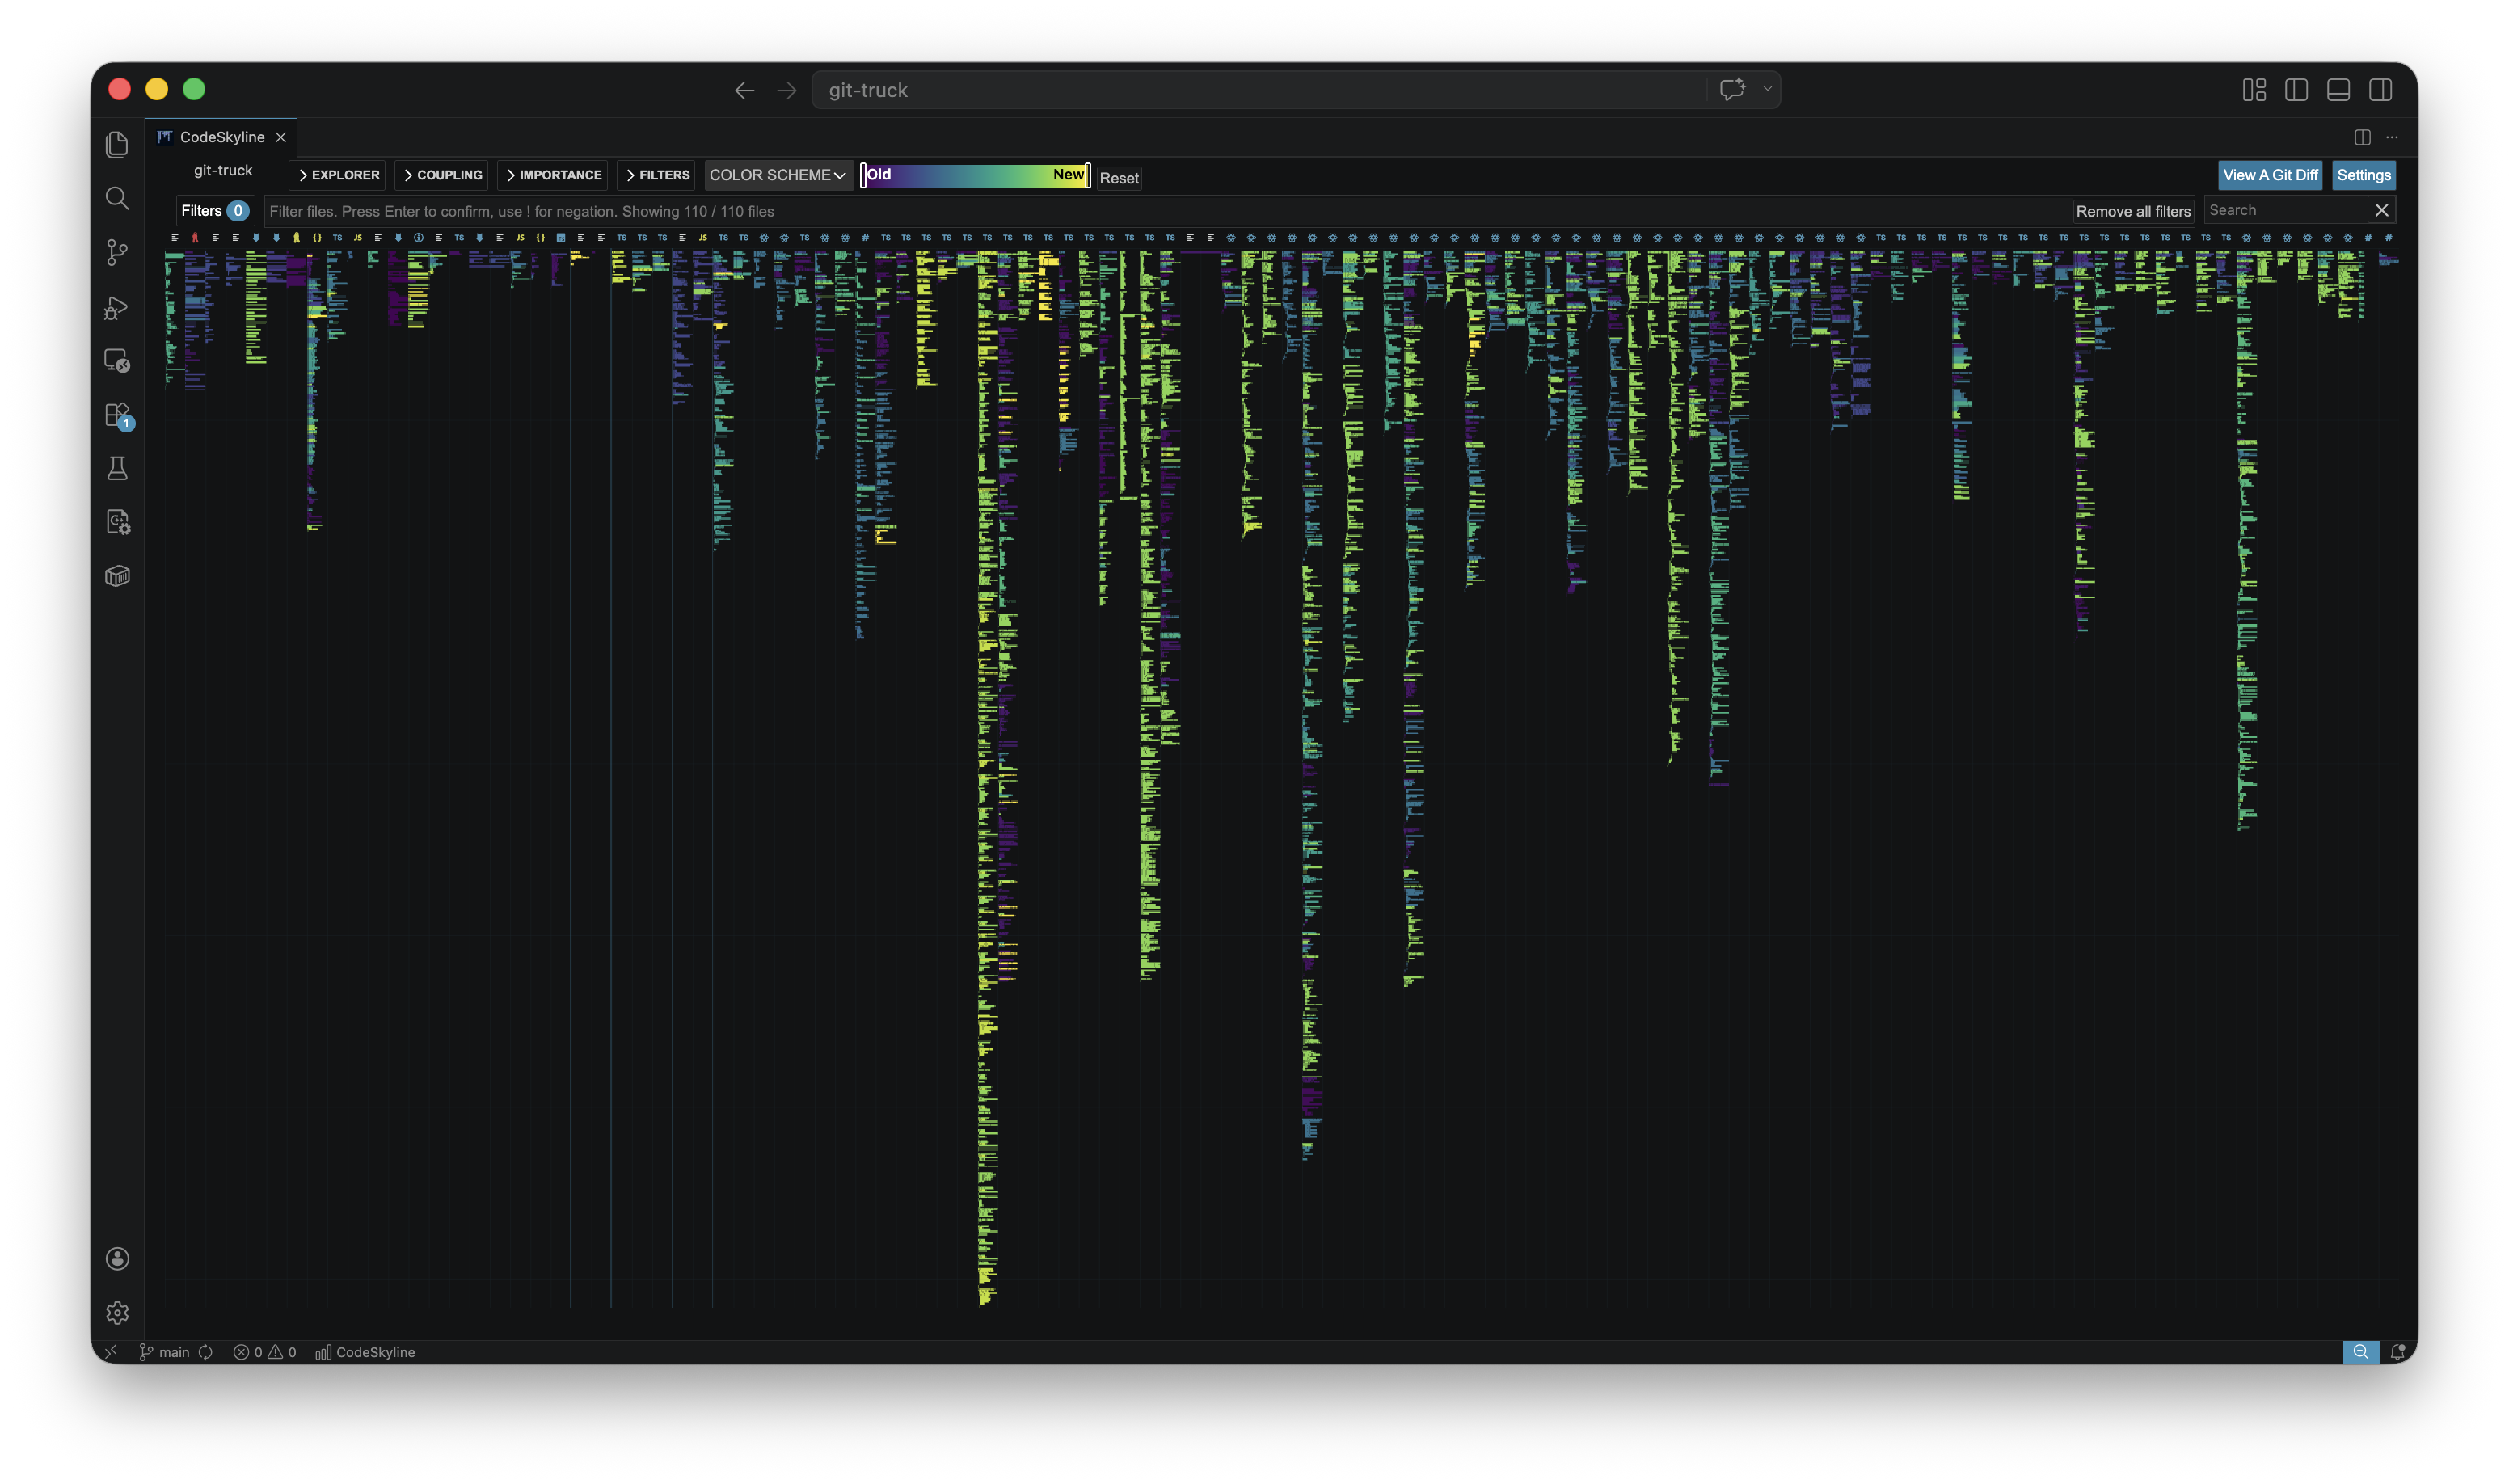Image resolution: width=2509 pixels, height=1484 pixels.
Task: Click the remote window icon in status bar
Action: (x=111, y=1352)
